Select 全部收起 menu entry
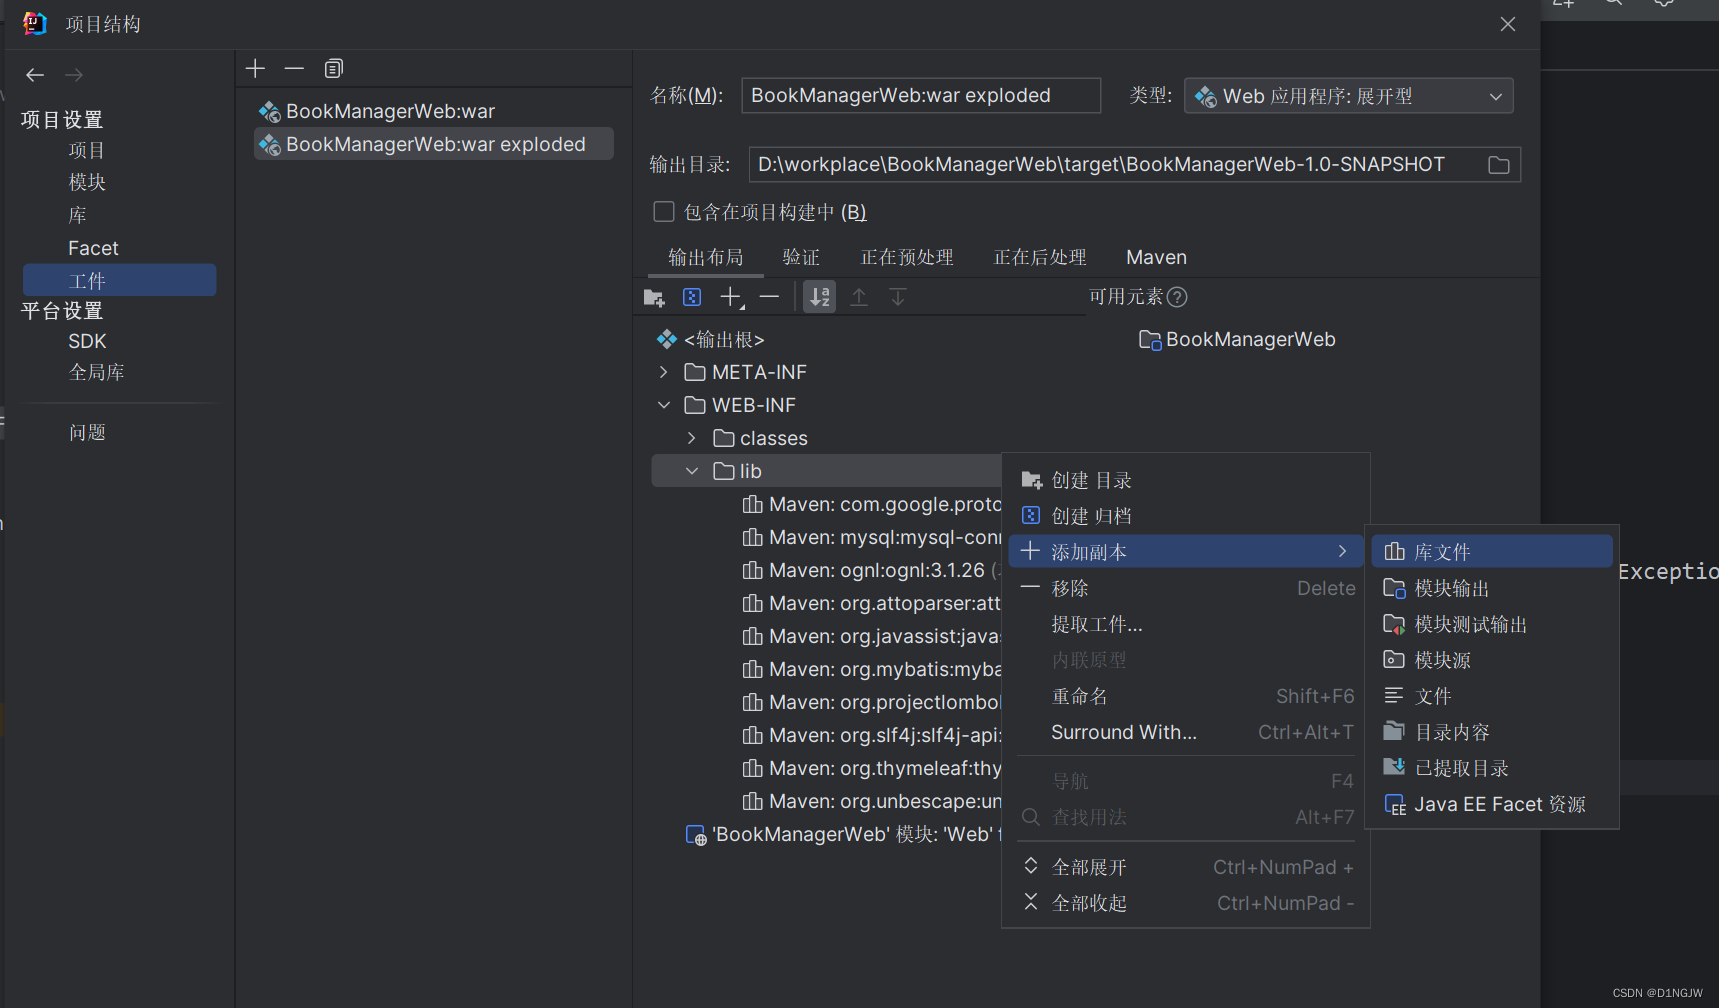Image resolution: width=1719 pixels, height=1008 pixels. 1186,904
